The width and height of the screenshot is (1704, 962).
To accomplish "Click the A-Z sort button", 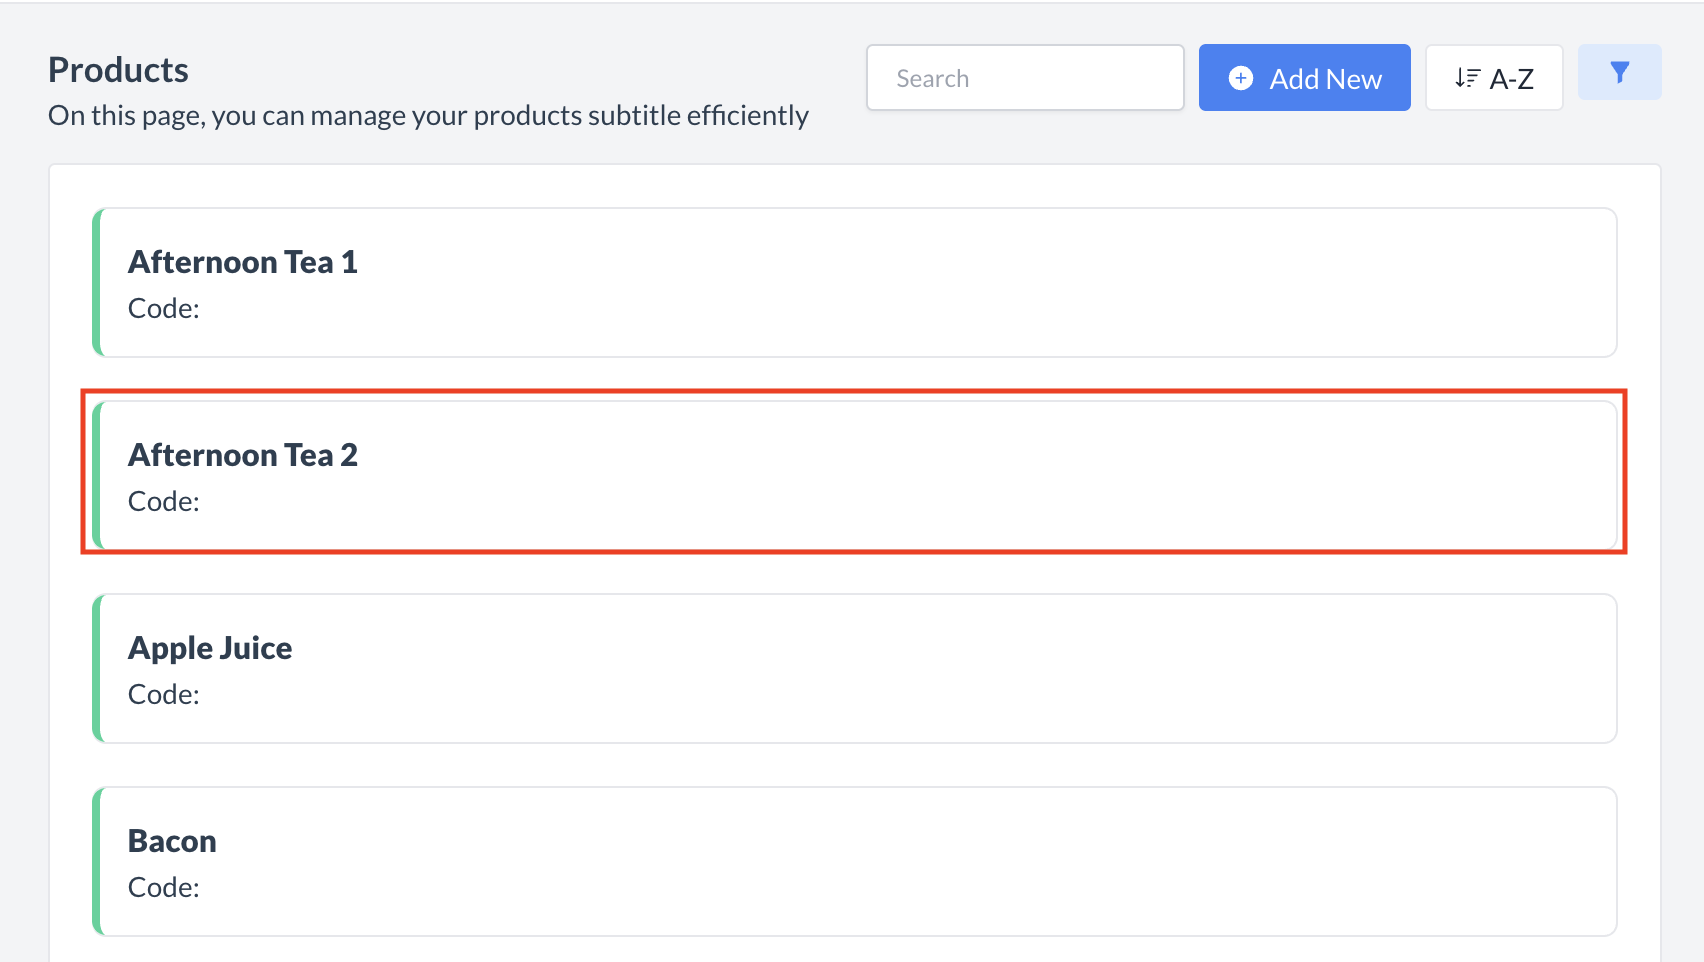I will coord(1494,77).
